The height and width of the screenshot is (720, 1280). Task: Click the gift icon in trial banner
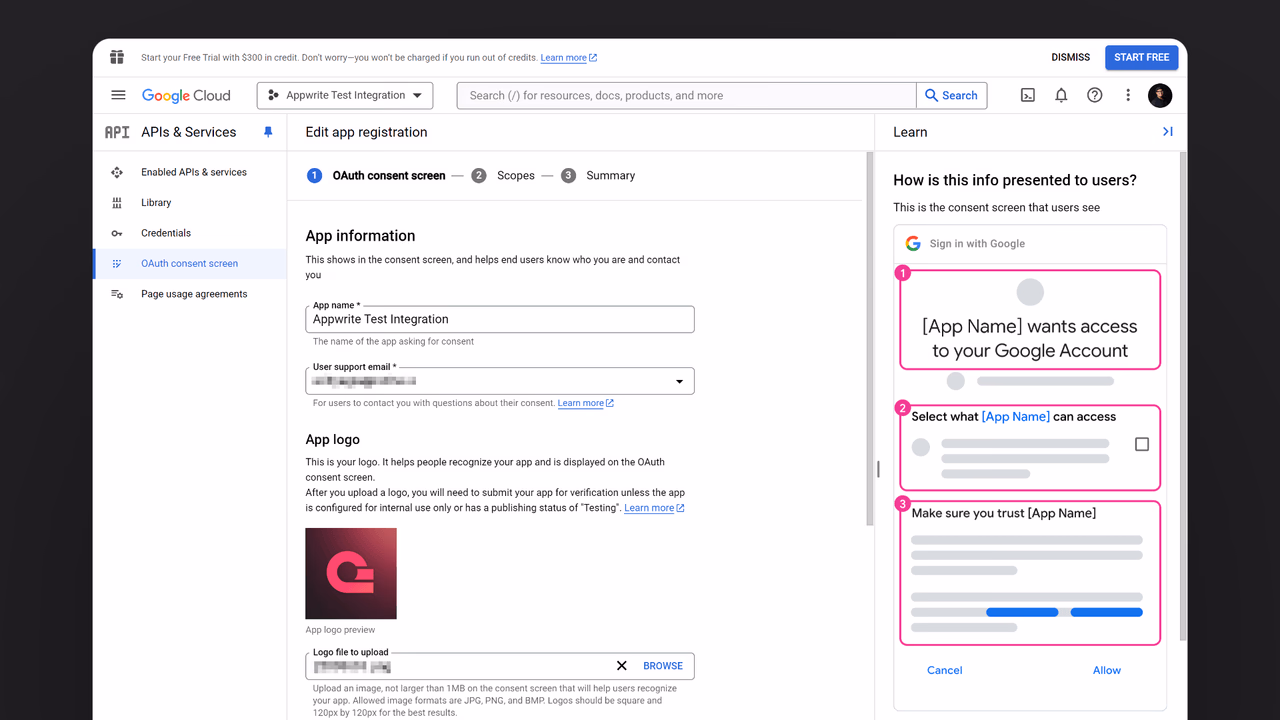[x=117, y=57]
